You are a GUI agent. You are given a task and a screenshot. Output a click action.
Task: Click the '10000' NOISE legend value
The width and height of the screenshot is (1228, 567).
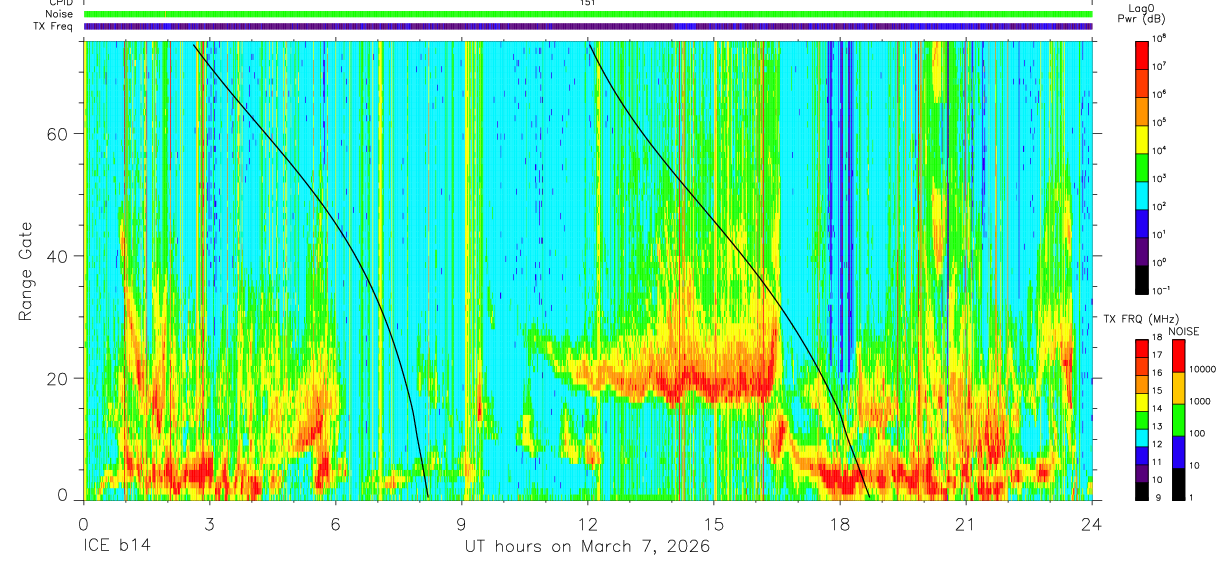tap(1202, 369)
